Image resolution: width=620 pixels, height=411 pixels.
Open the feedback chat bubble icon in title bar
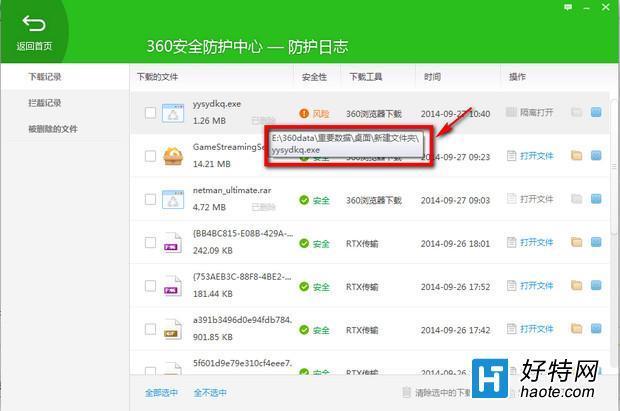pos(568,7)
